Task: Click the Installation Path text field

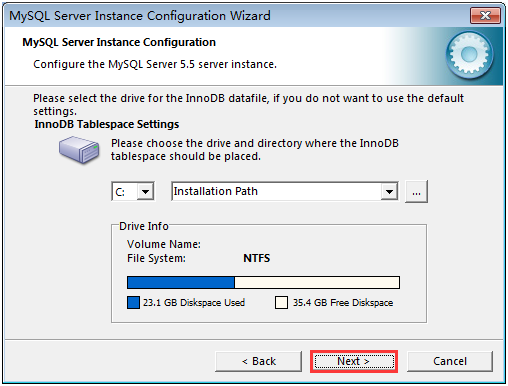Action: [x=276, y=192]
